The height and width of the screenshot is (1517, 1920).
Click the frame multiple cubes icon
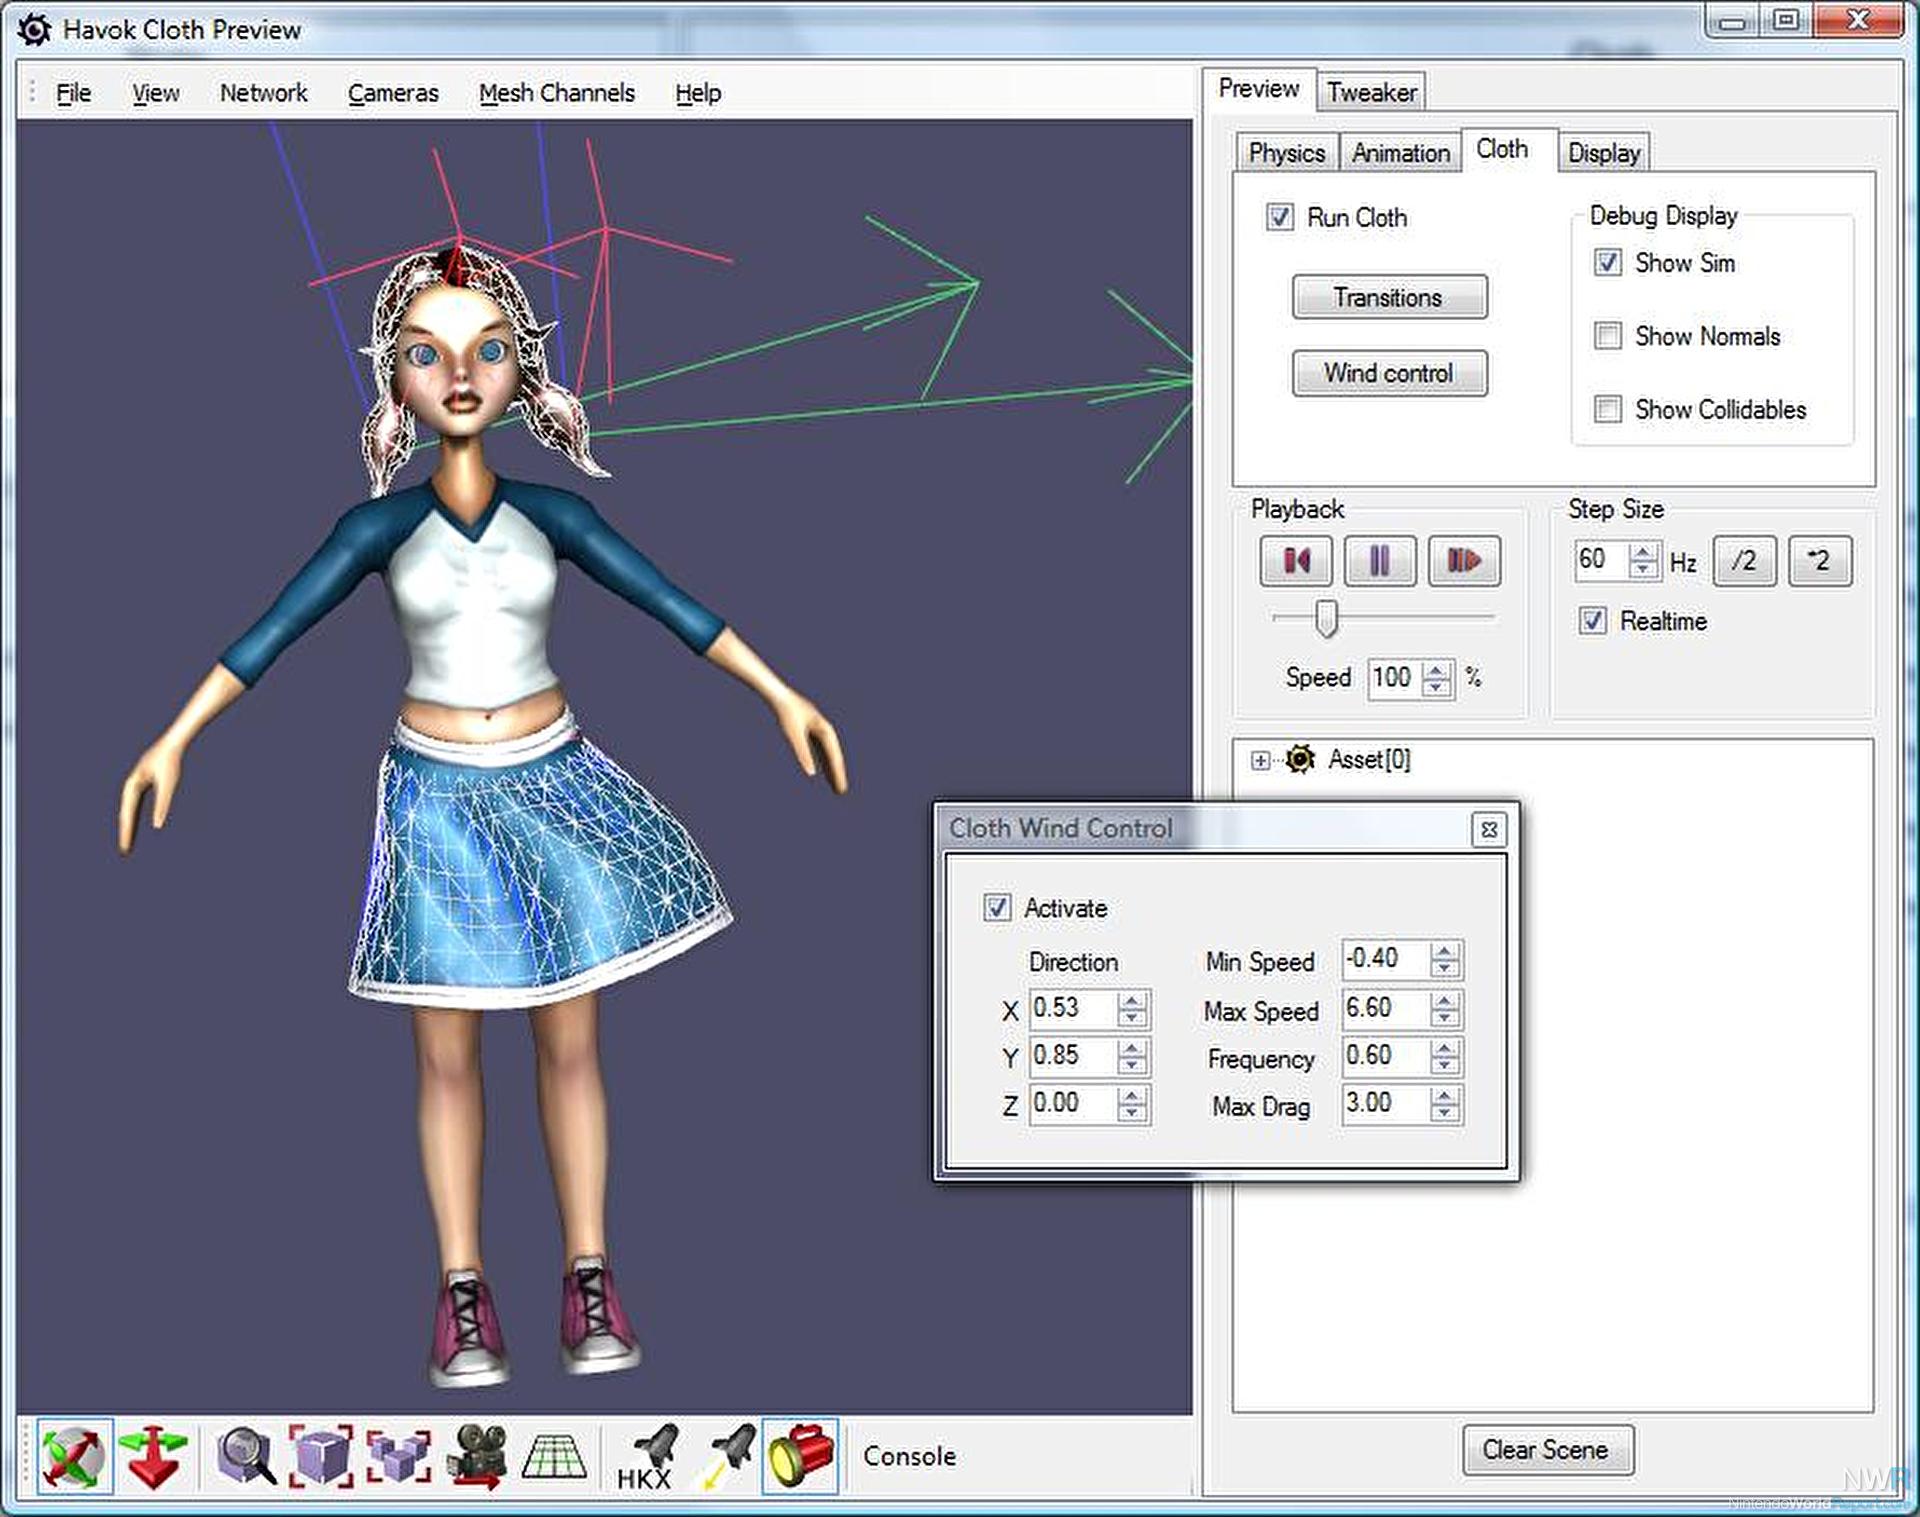(398, 1457)
